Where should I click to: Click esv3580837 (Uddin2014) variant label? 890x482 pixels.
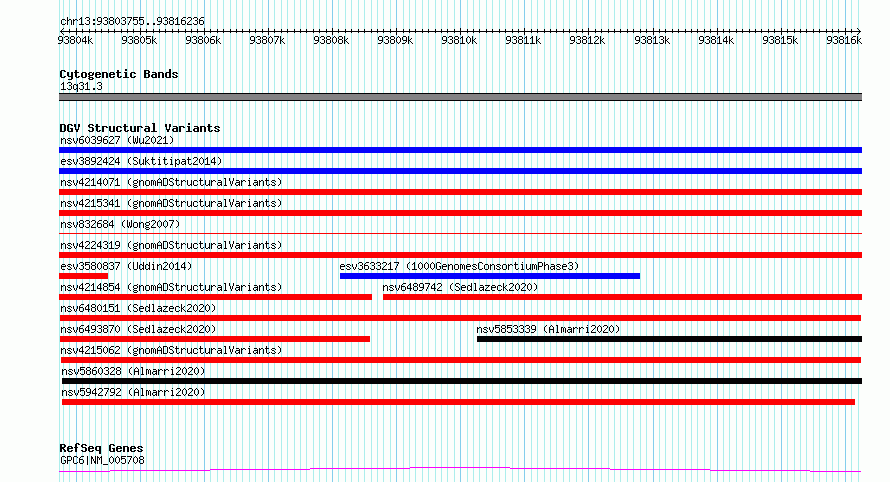point(126,266)
